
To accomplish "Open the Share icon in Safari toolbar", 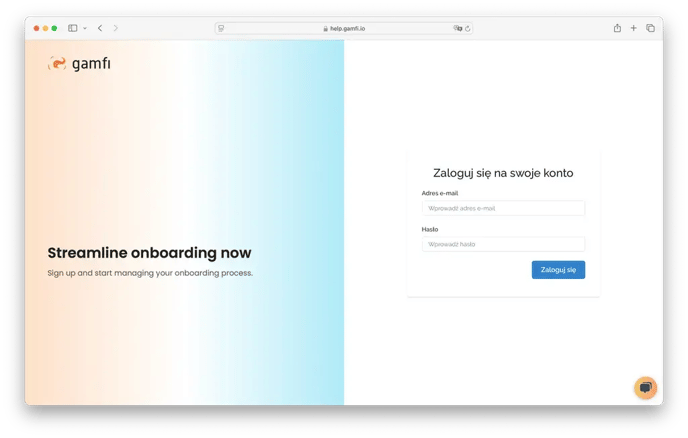I will click(x=617, y=28).
